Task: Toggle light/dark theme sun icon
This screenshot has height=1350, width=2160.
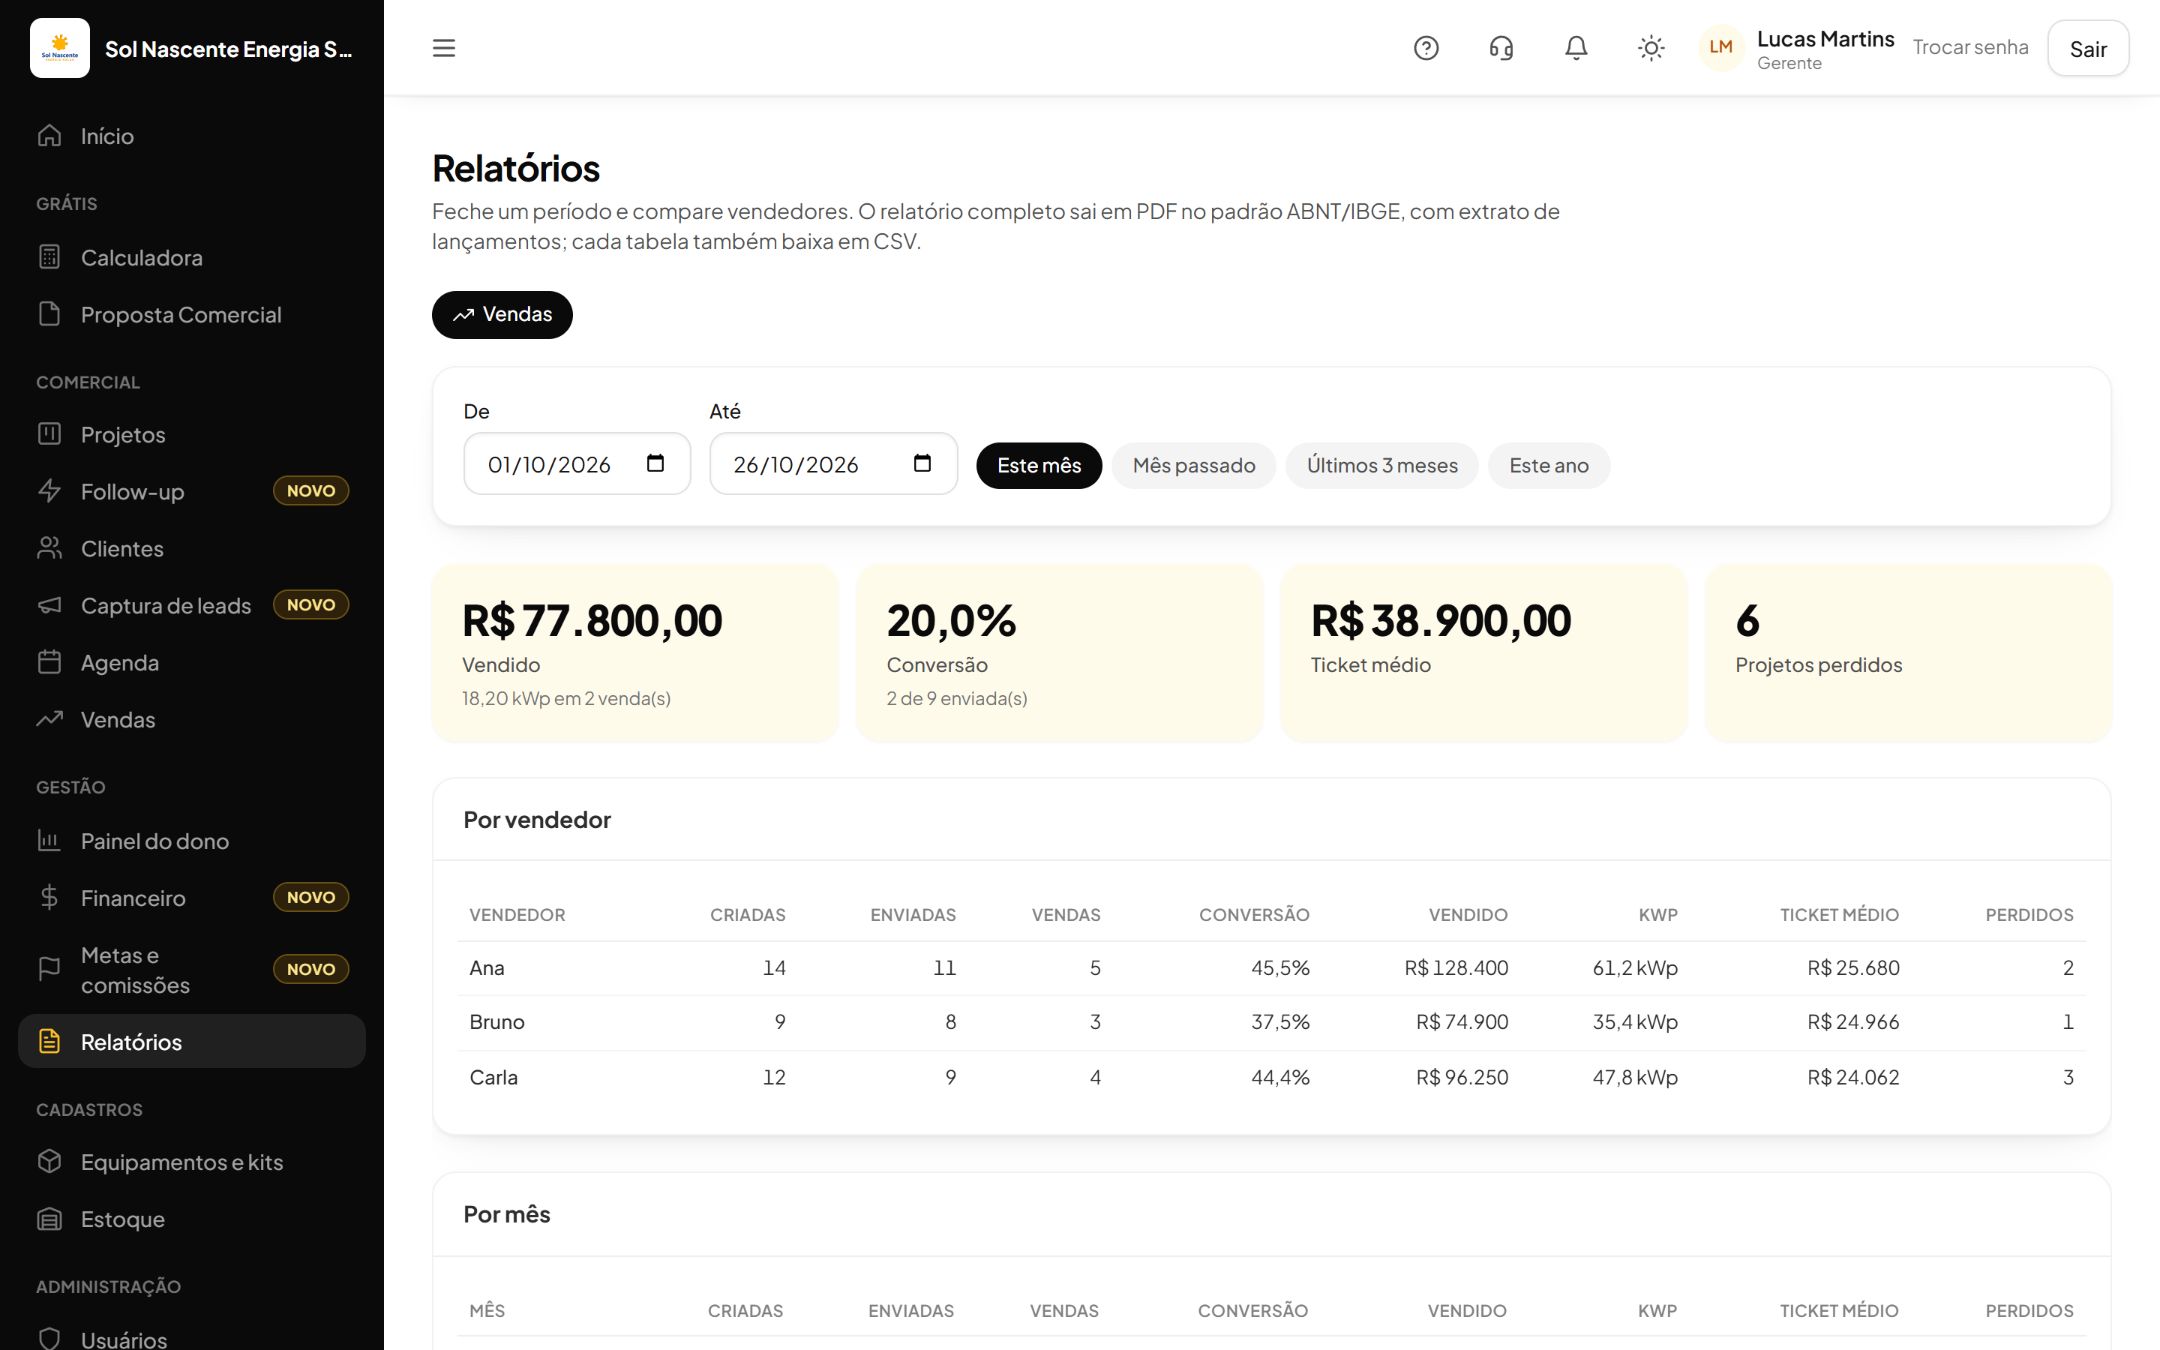Action: point(1651,48)
